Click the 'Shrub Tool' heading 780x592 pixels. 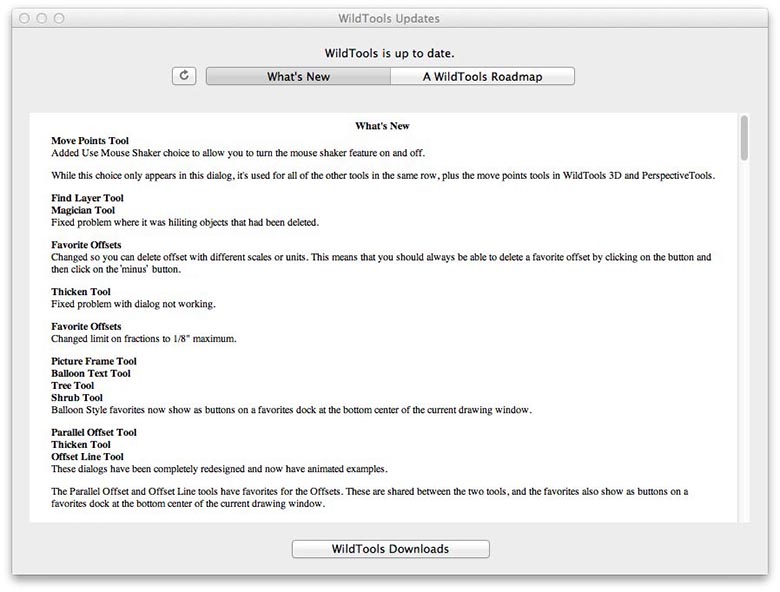click(77, 397)
